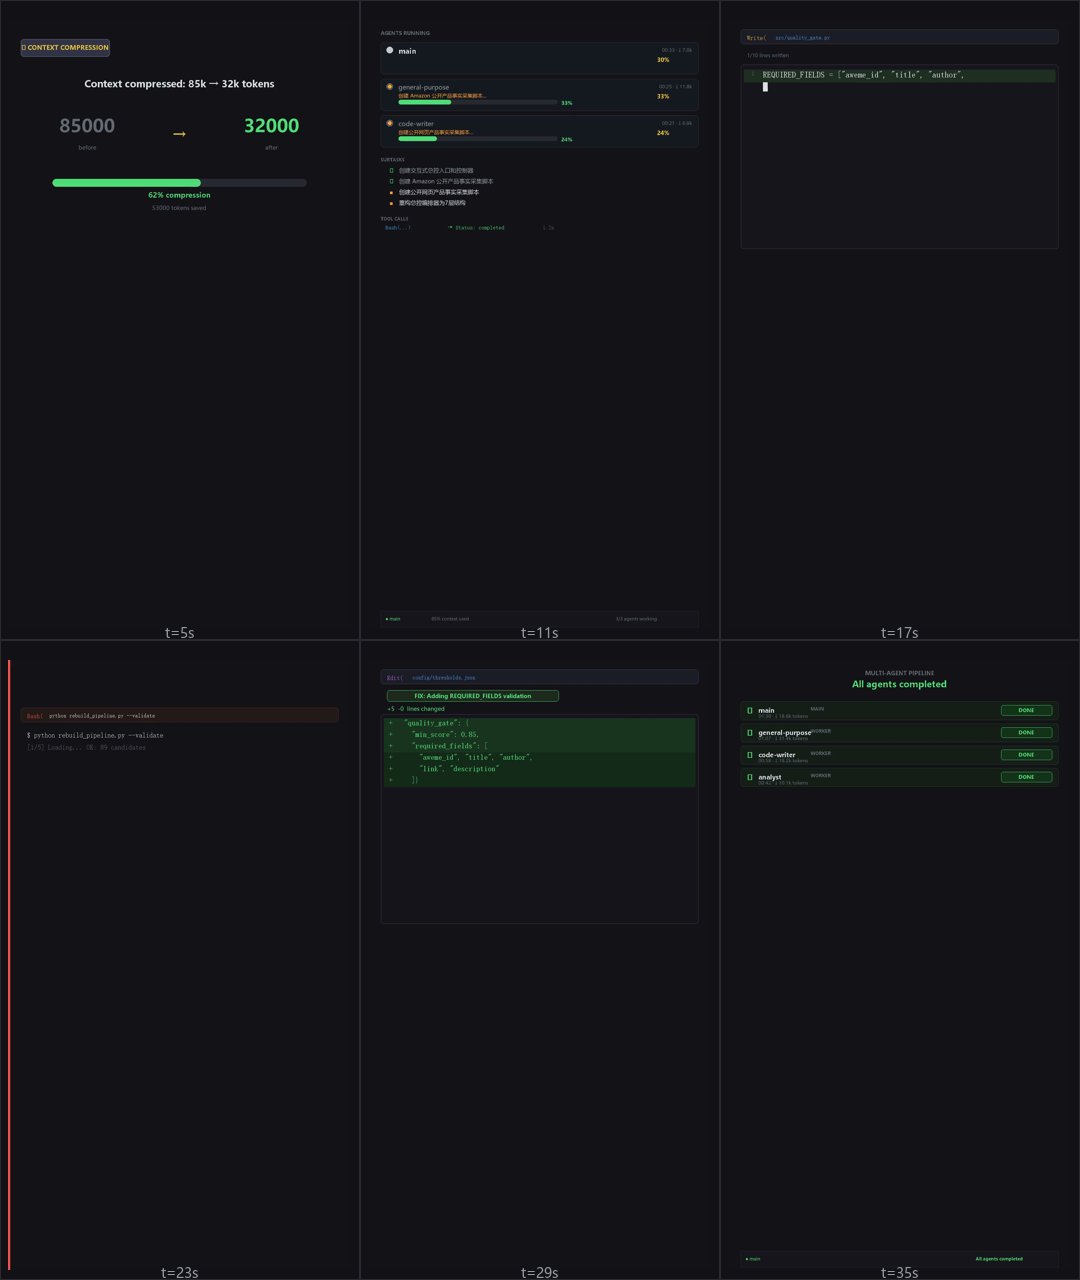Click the orange bullet of the third subtask
The height and width of the screenshot is (1280, 1080).
(392, 192)
